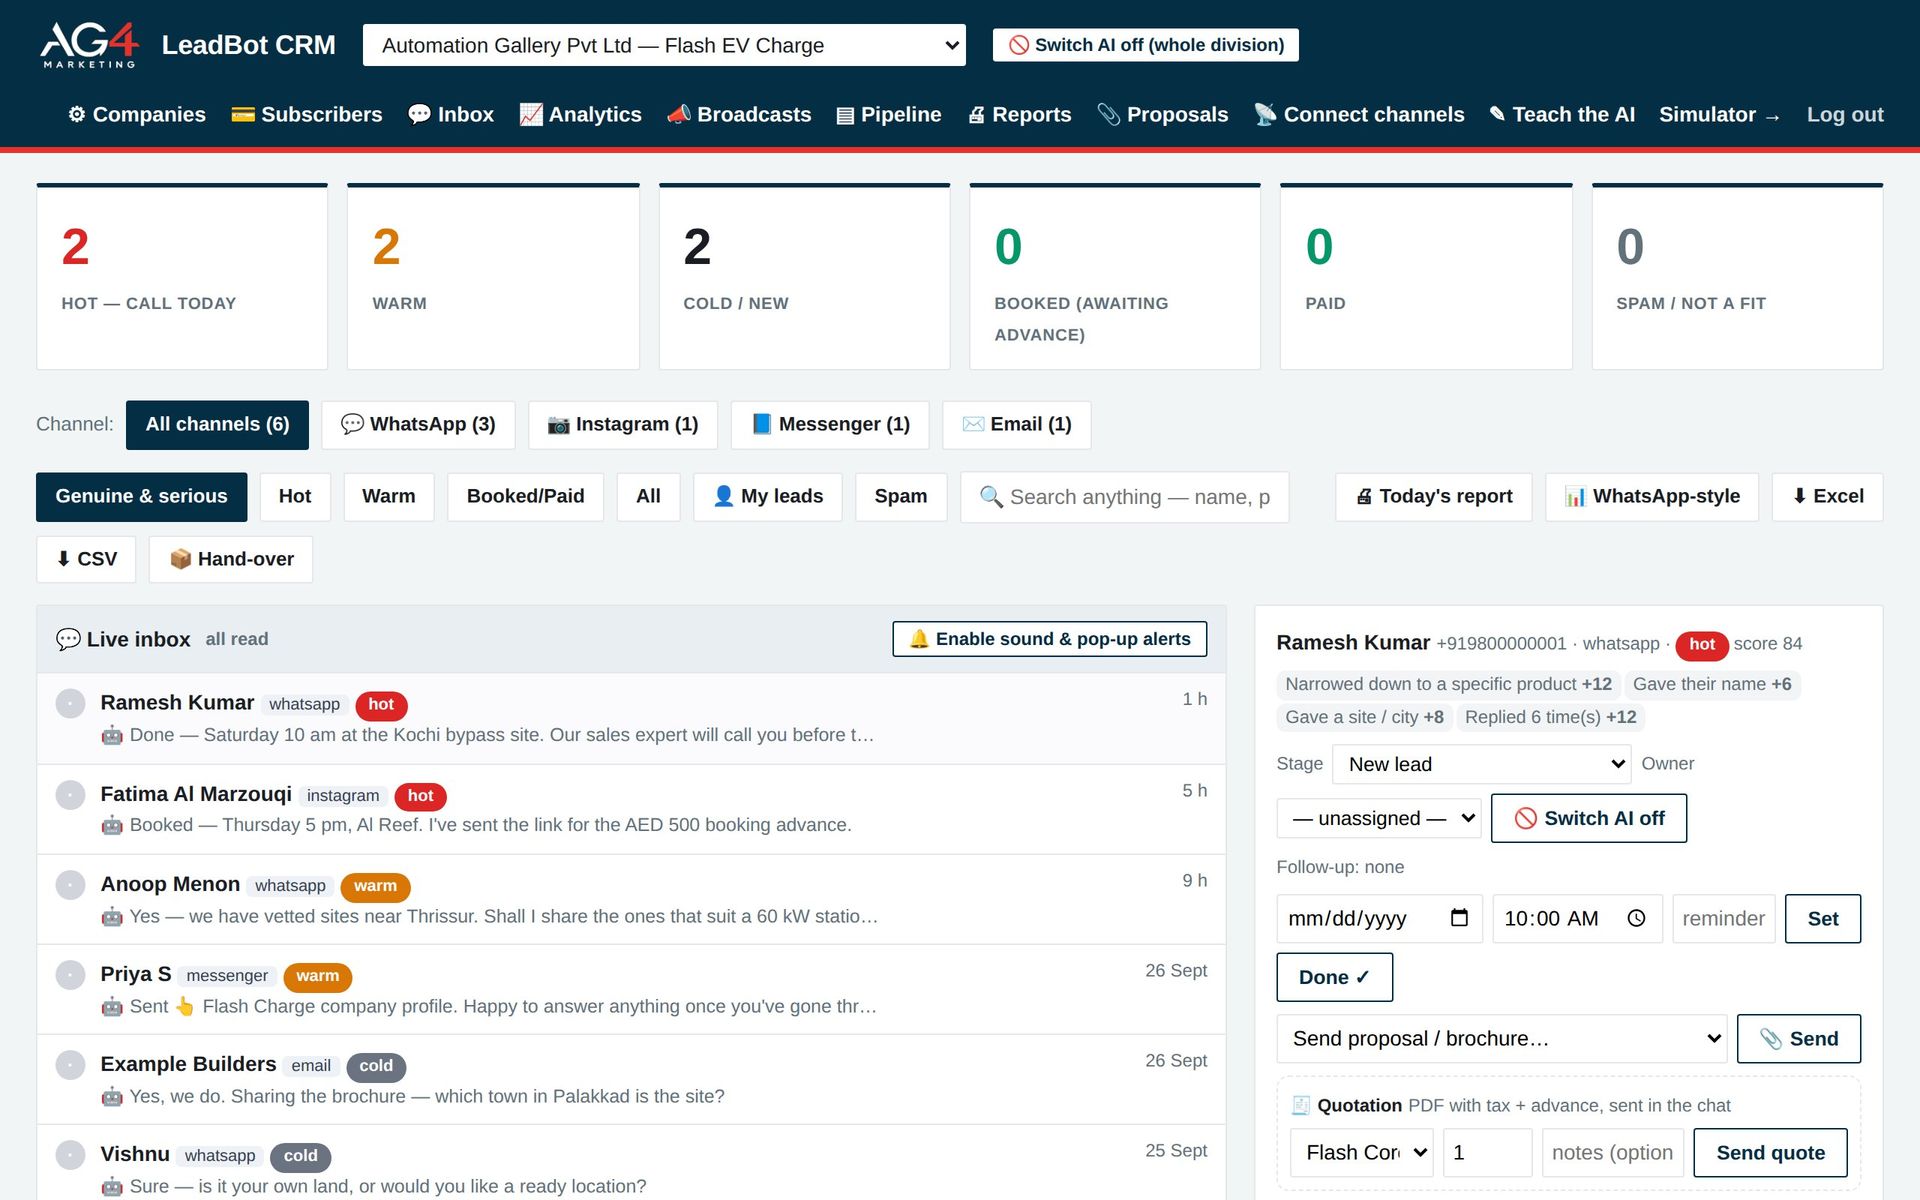Show All leads filter
This screenshot has height=1200, width=1920.
649,497
